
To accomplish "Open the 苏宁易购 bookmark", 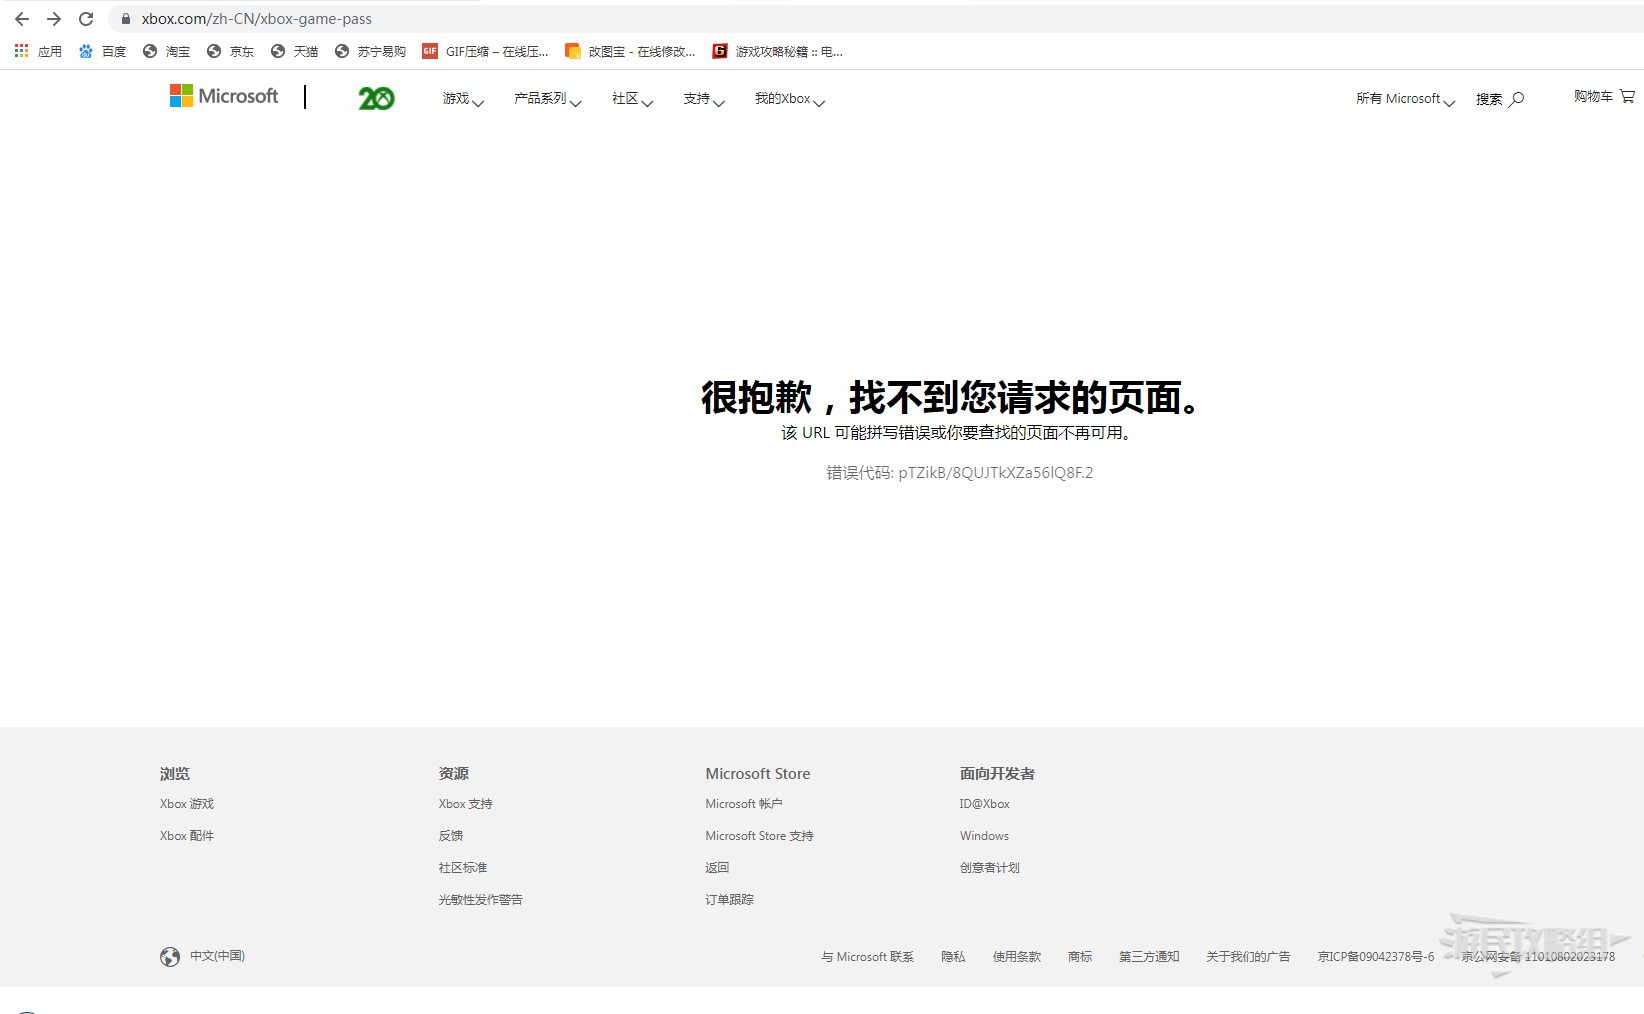I will click(370, 51).
